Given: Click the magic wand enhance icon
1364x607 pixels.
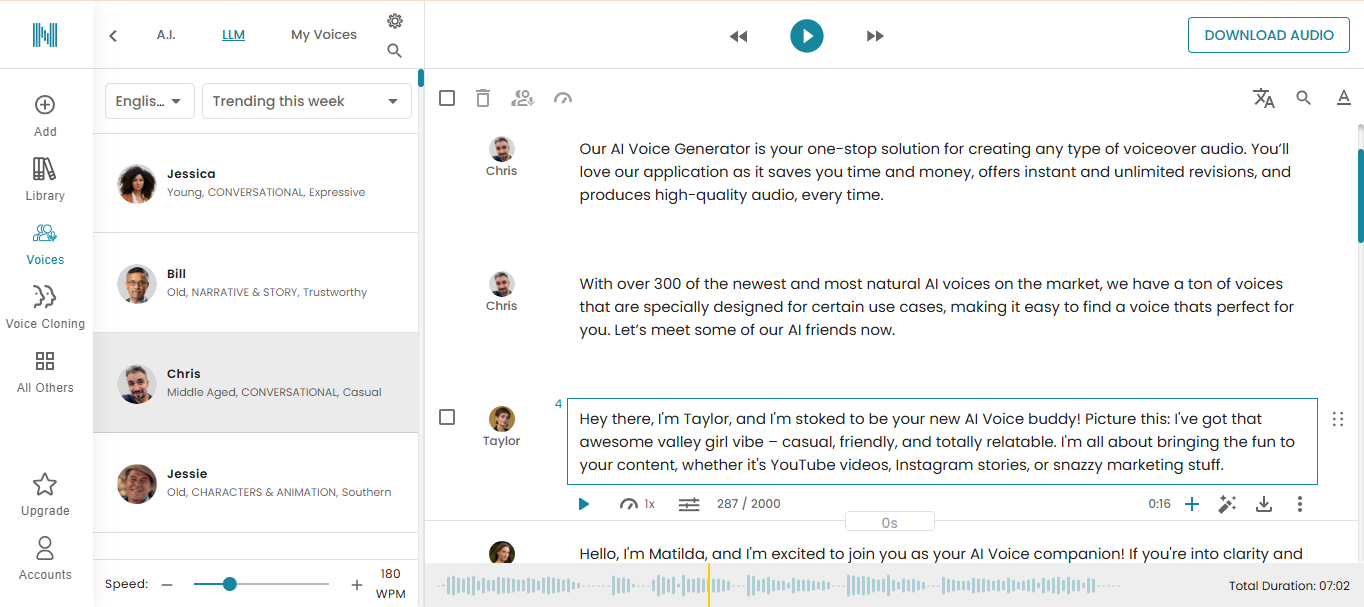Looking at the screenshot, I should point(1227,504).
